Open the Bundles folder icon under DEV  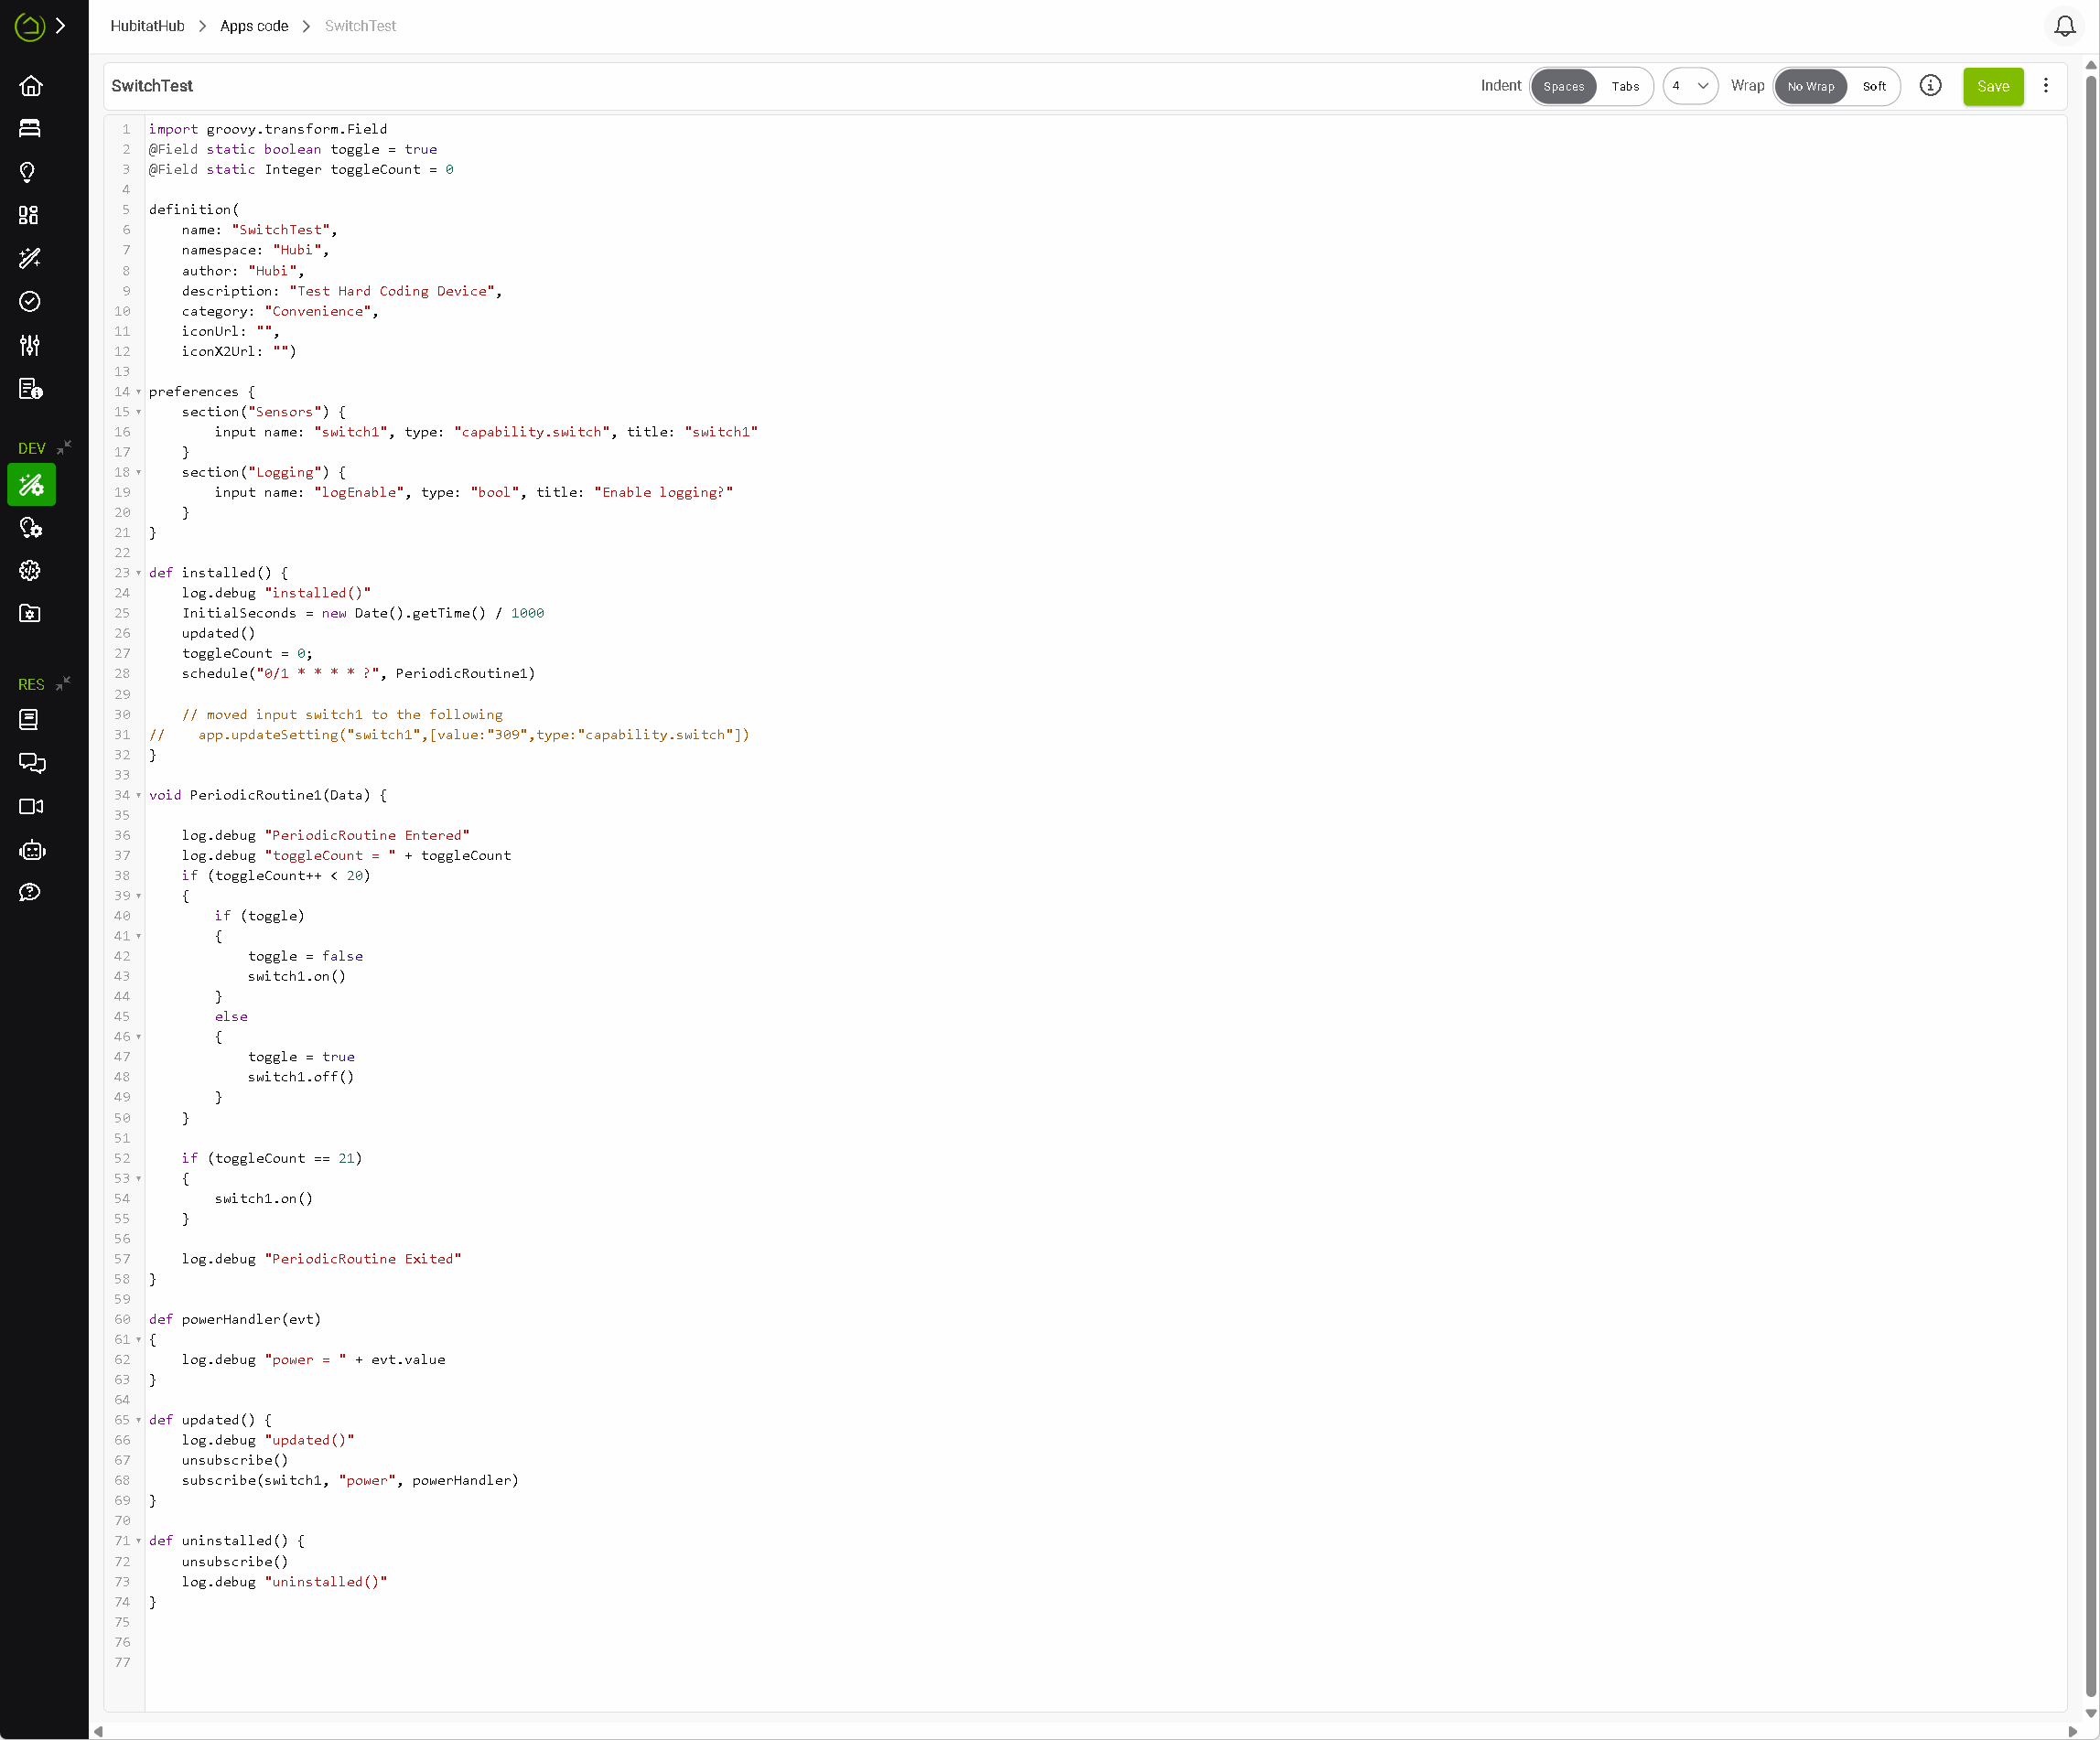click(31, 614)
